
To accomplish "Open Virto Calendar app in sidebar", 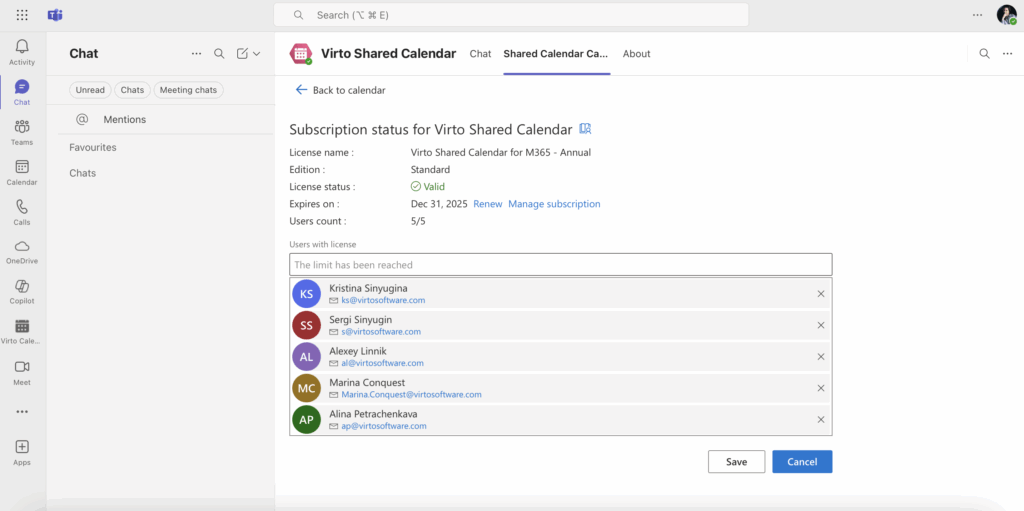I will coord(22,331).
